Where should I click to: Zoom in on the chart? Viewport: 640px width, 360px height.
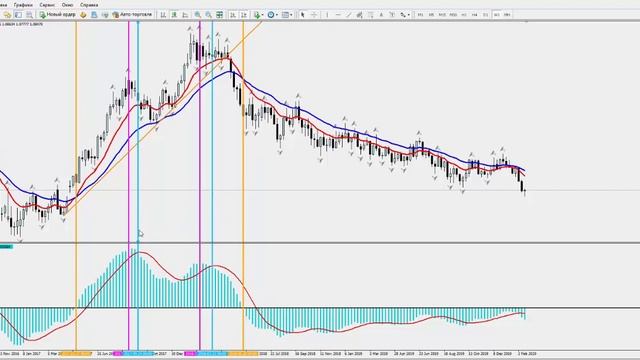click(198, 15)
